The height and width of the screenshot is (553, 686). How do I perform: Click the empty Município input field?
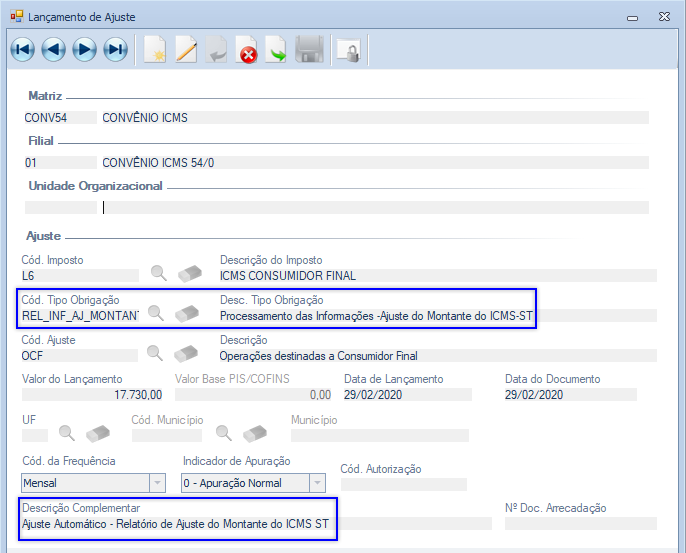380,435
